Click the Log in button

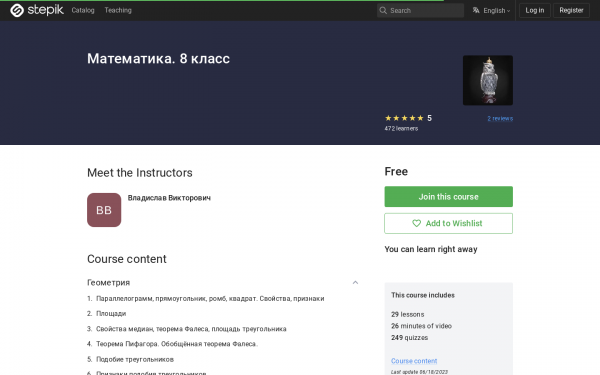pos(535,10)
